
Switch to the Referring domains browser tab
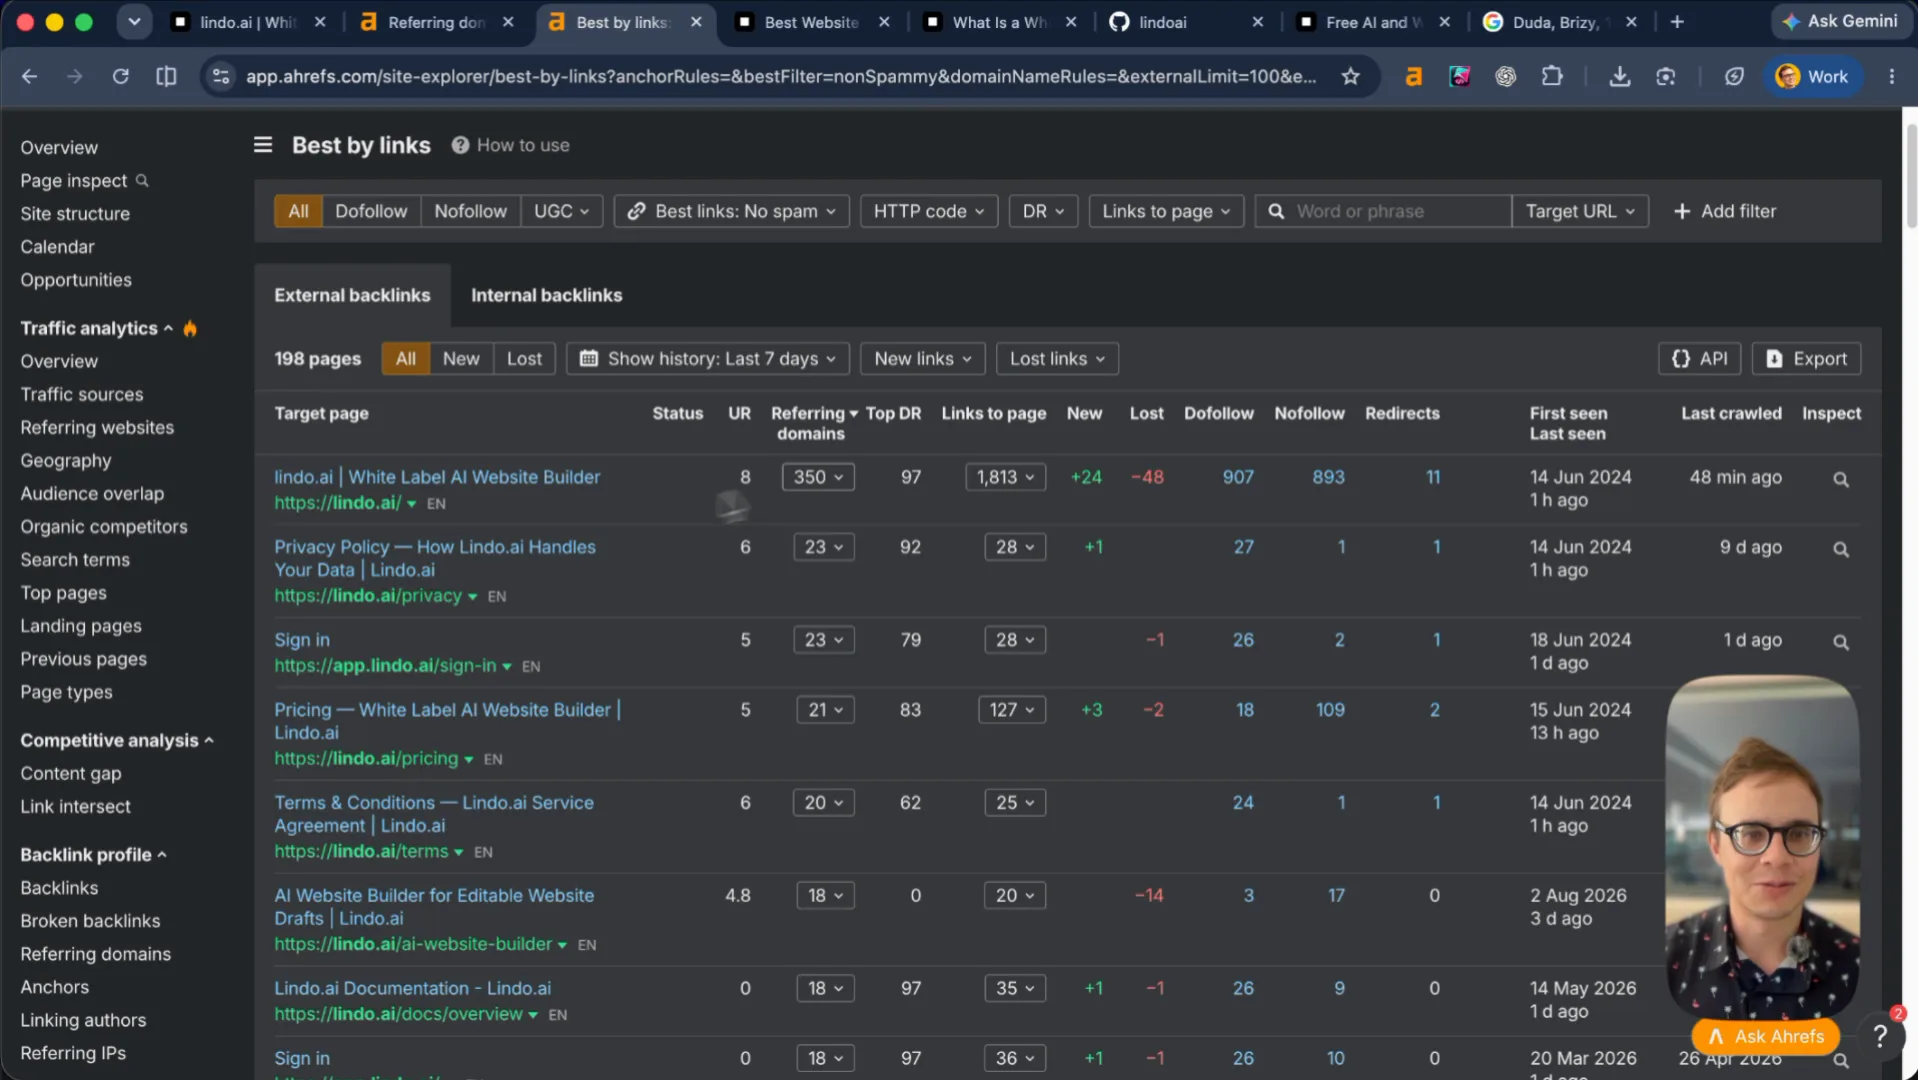click(437, 22)
